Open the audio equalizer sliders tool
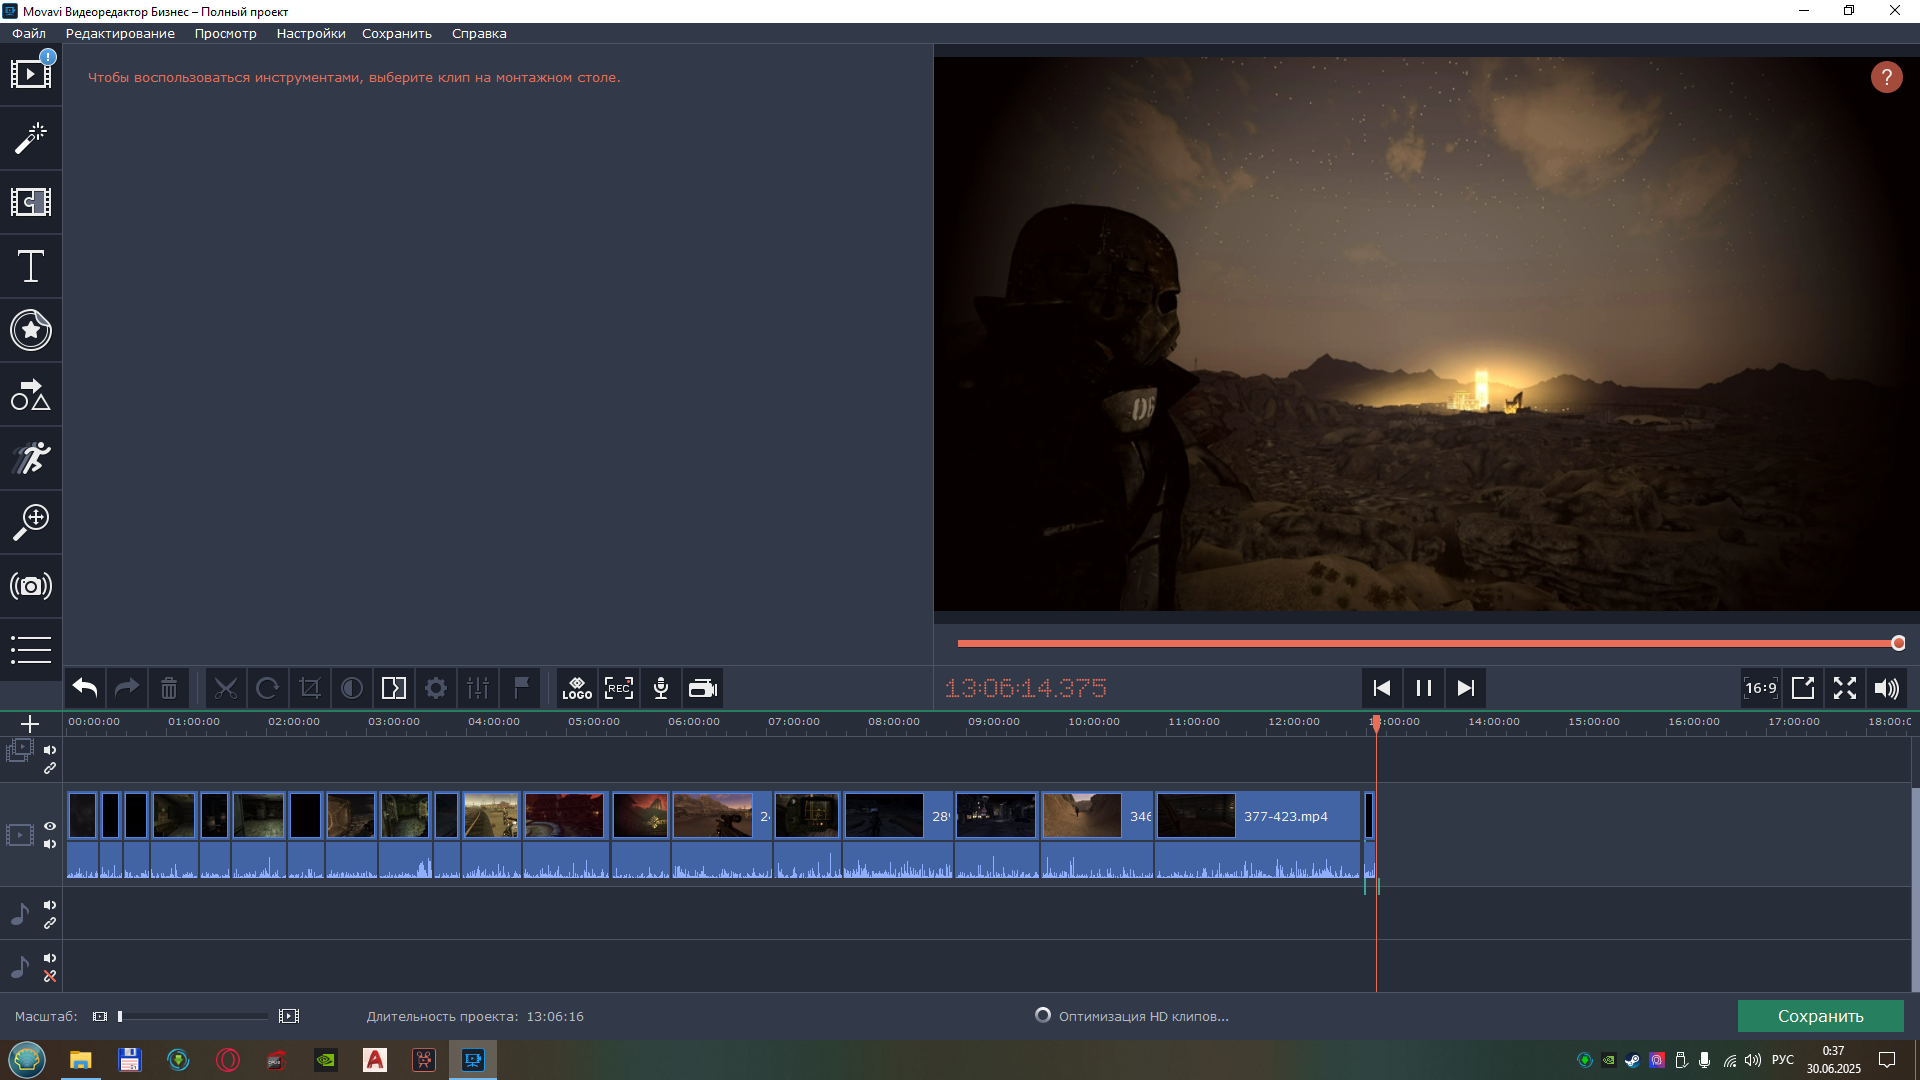This screenshot has height=1080, width=1920. coord(478,688)
